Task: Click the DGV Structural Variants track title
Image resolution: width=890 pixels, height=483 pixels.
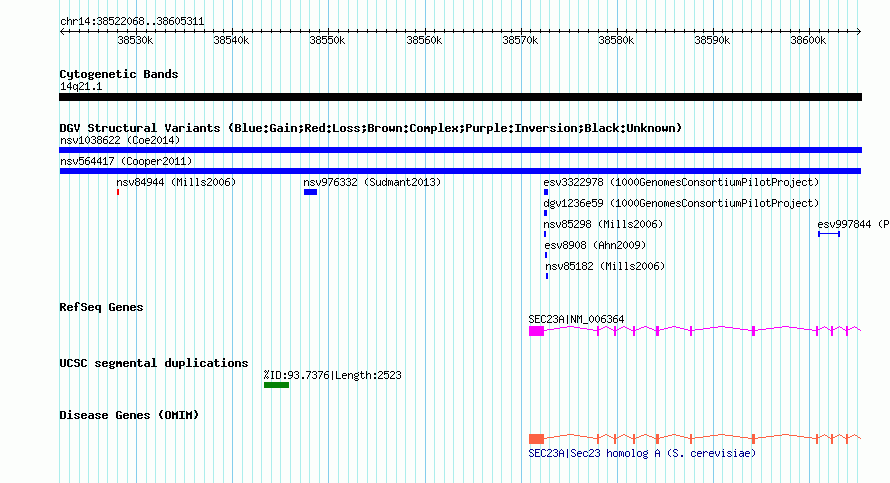Action: point(371,128)
